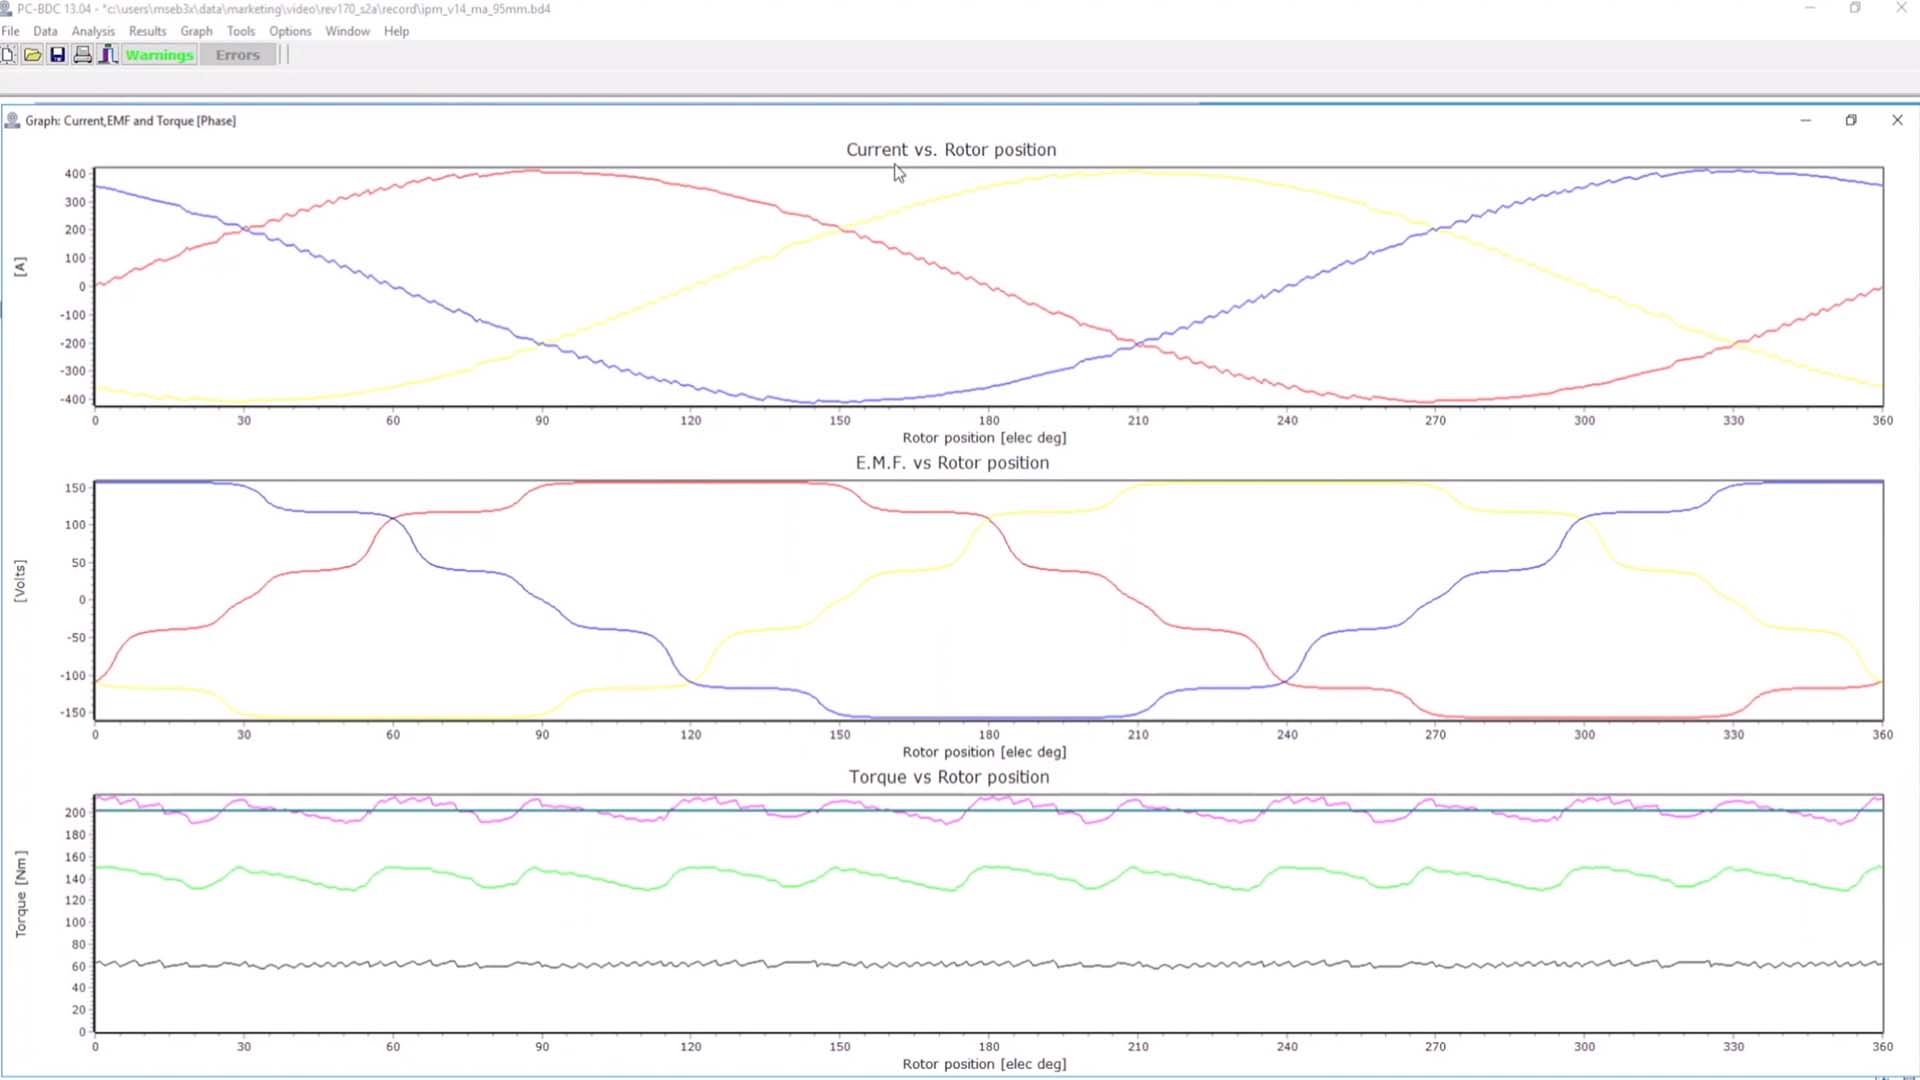Open the Graph menu
1920x1080 pixels.
196,31
